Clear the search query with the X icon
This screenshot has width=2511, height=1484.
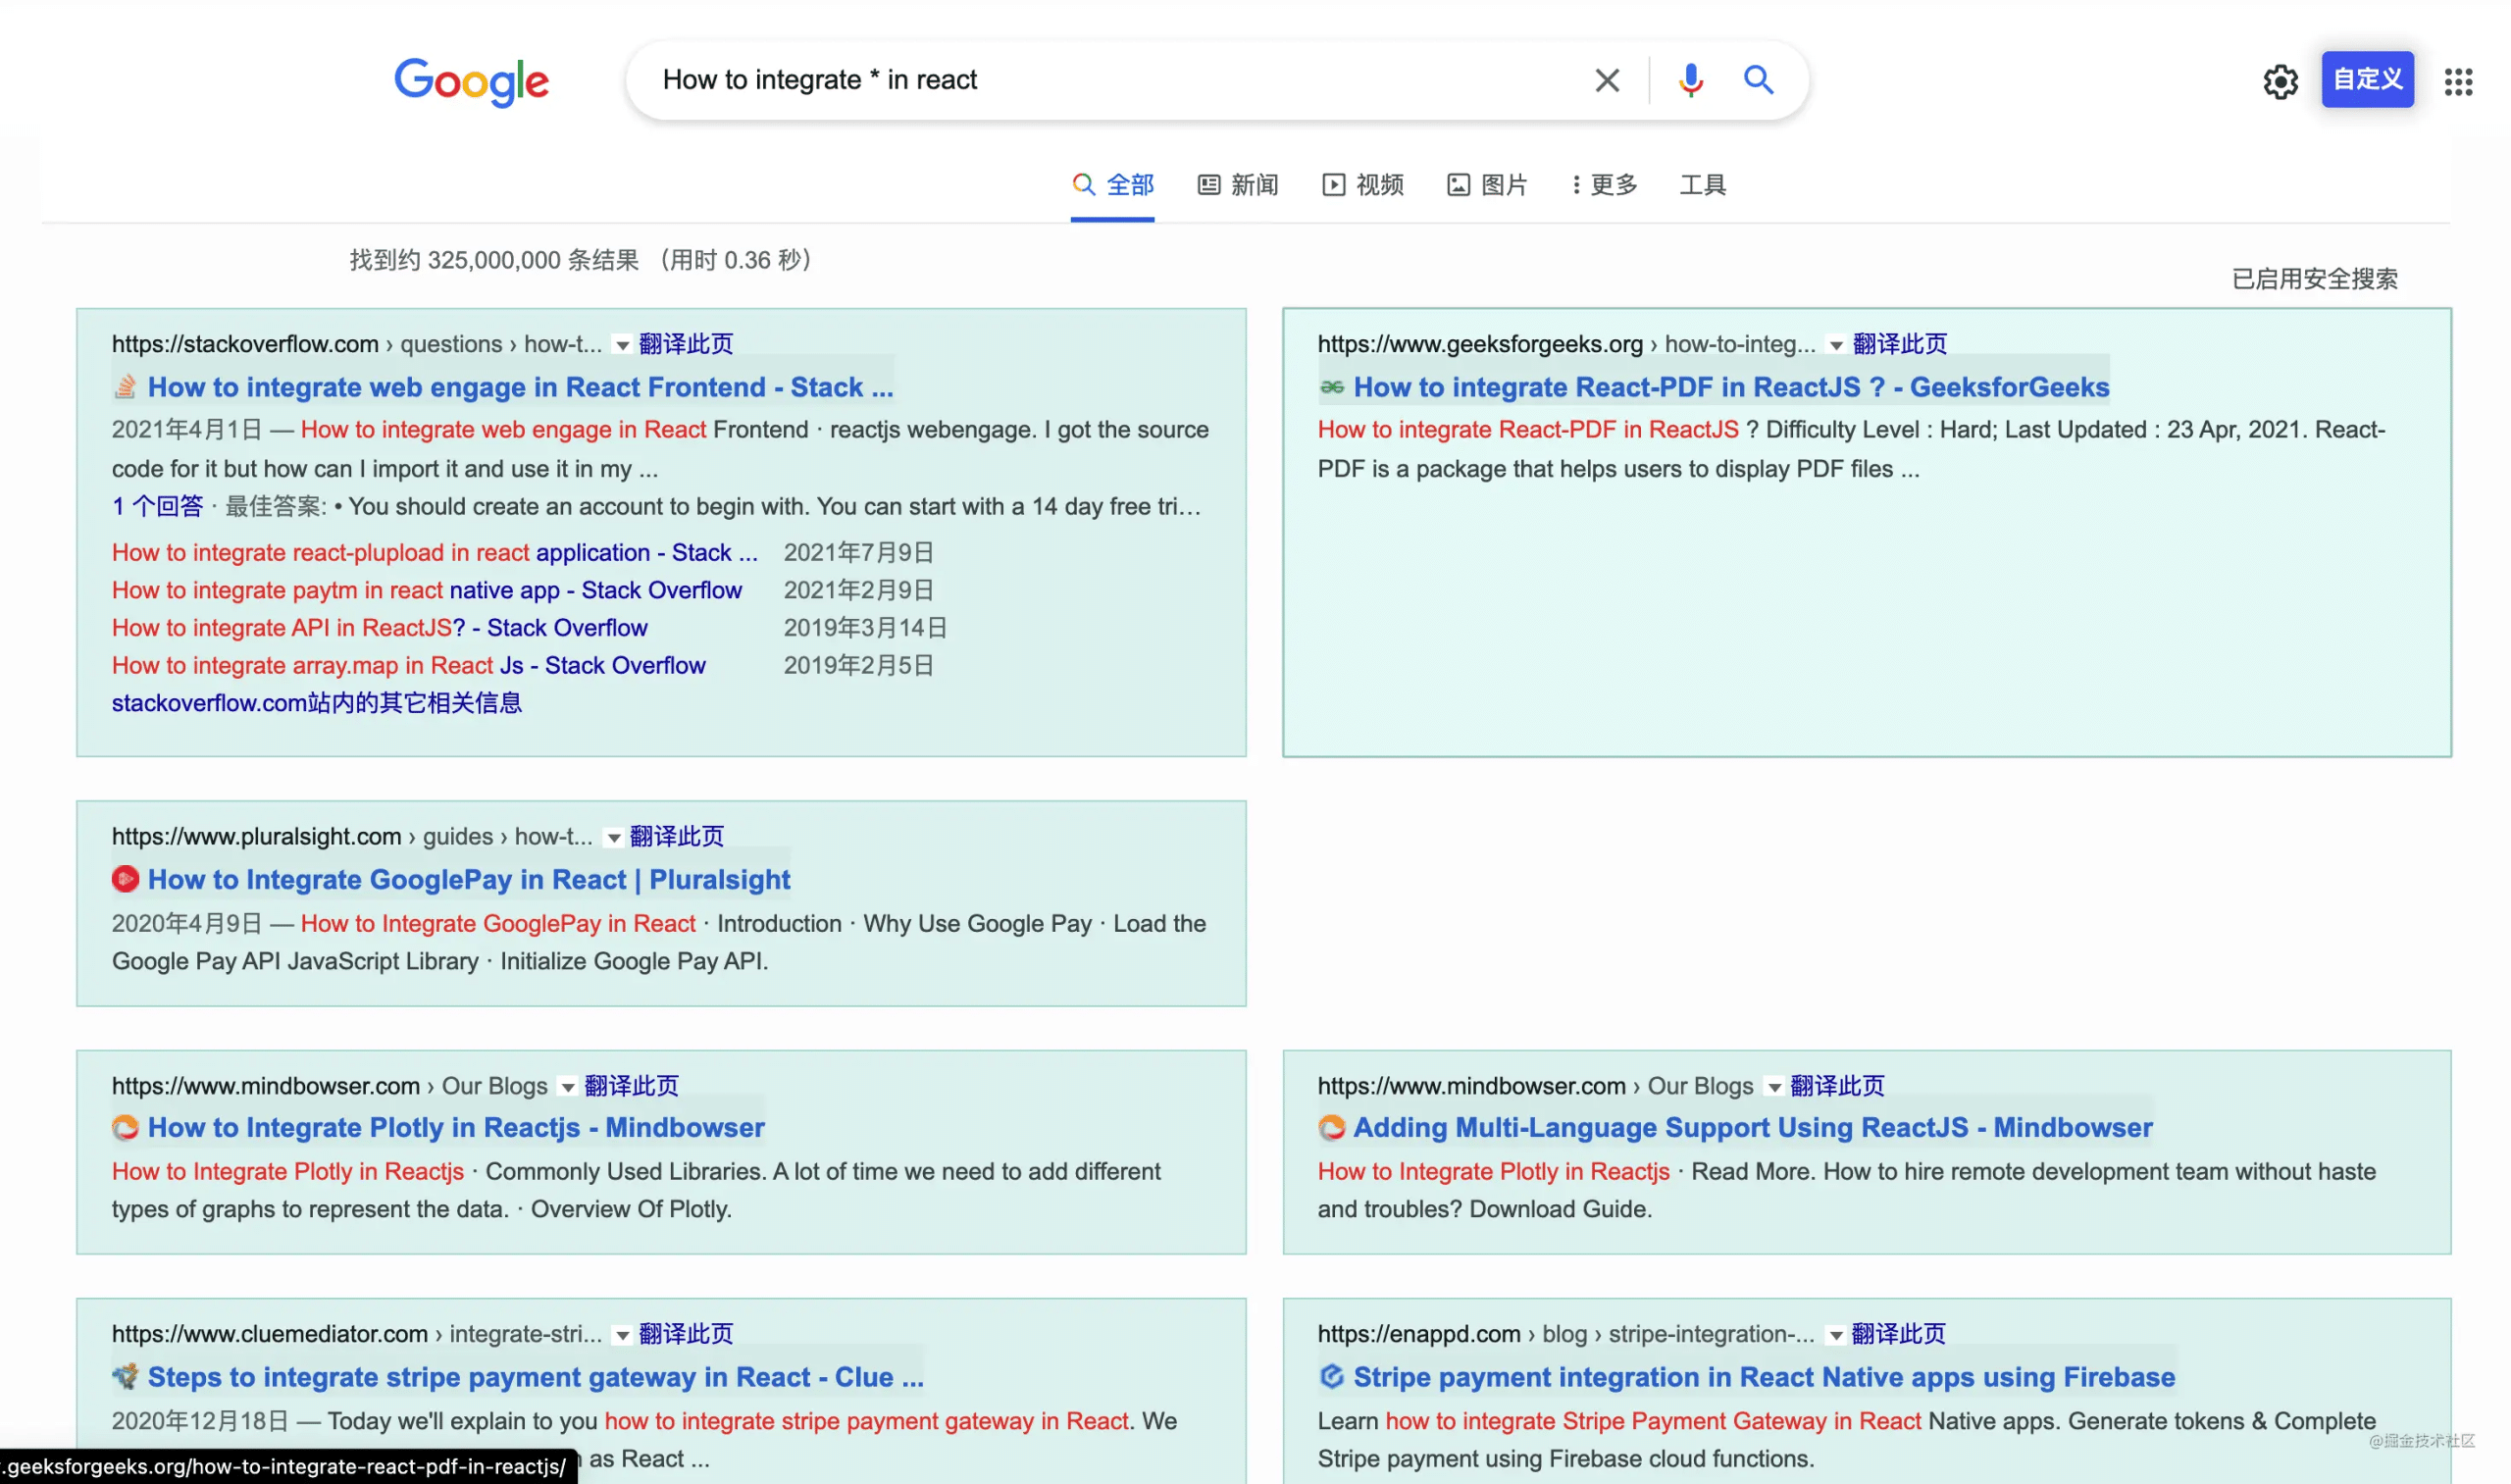[1606, 80]
